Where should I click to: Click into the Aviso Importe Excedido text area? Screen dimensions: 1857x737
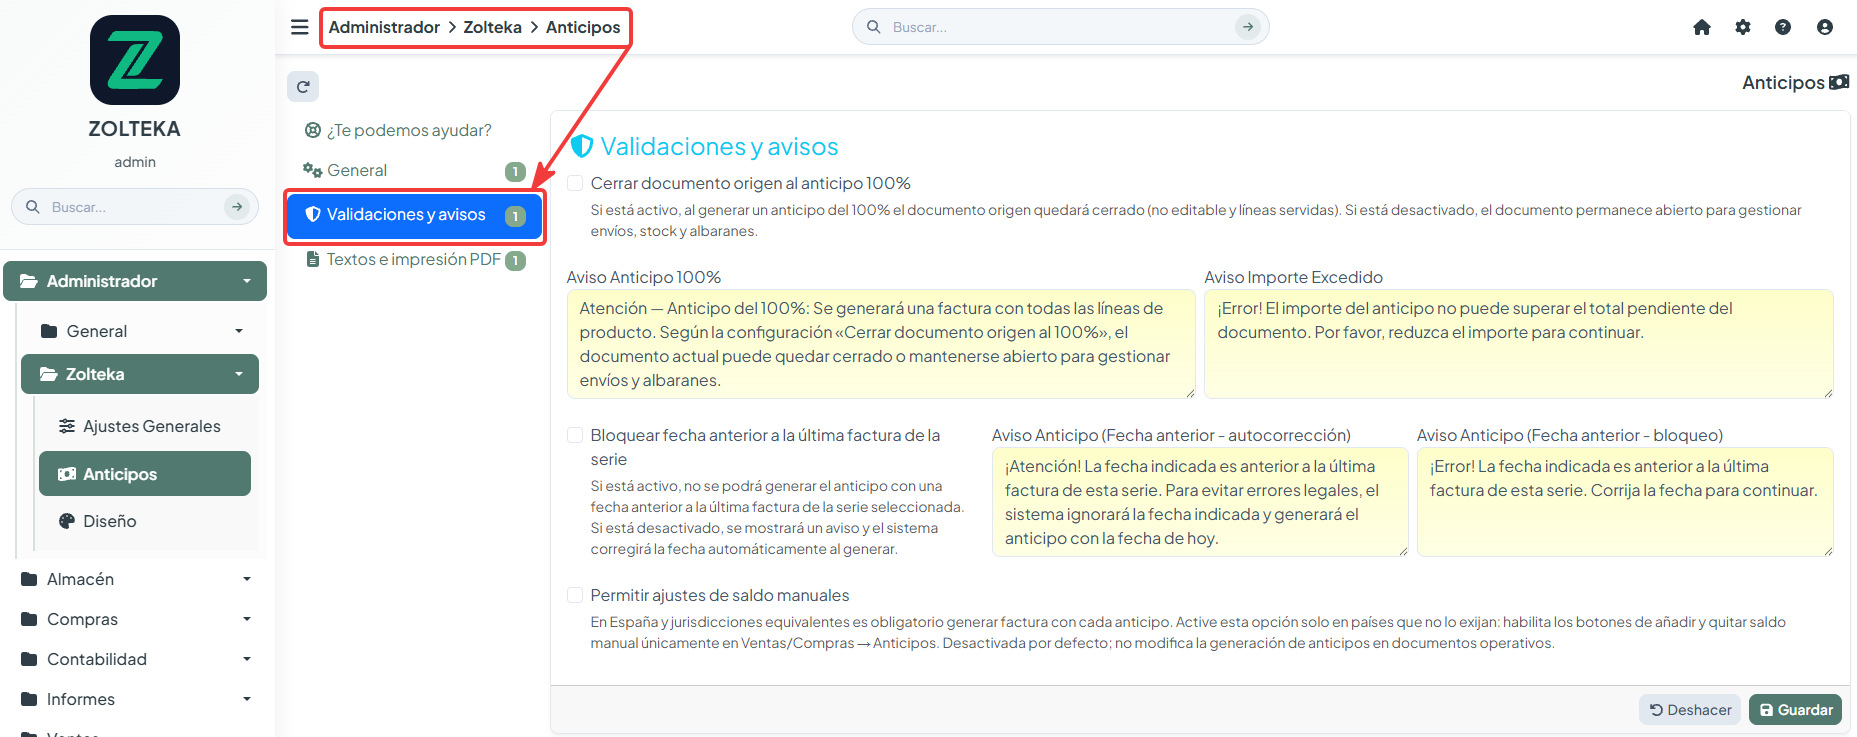tap(1519, 344)
